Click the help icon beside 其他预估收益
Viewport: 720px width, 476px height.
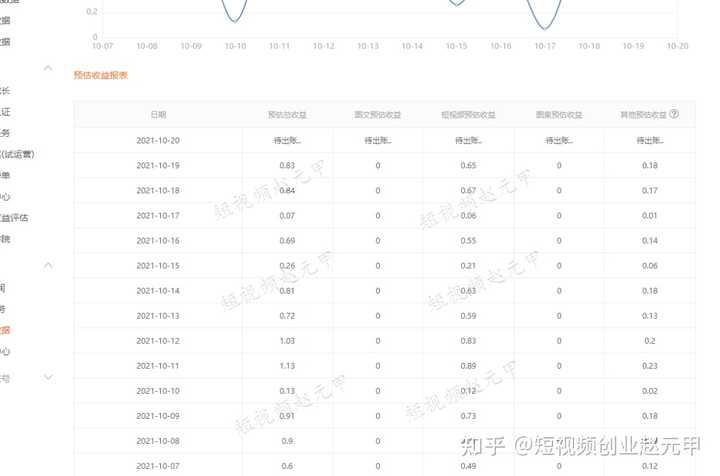point(674,114)
